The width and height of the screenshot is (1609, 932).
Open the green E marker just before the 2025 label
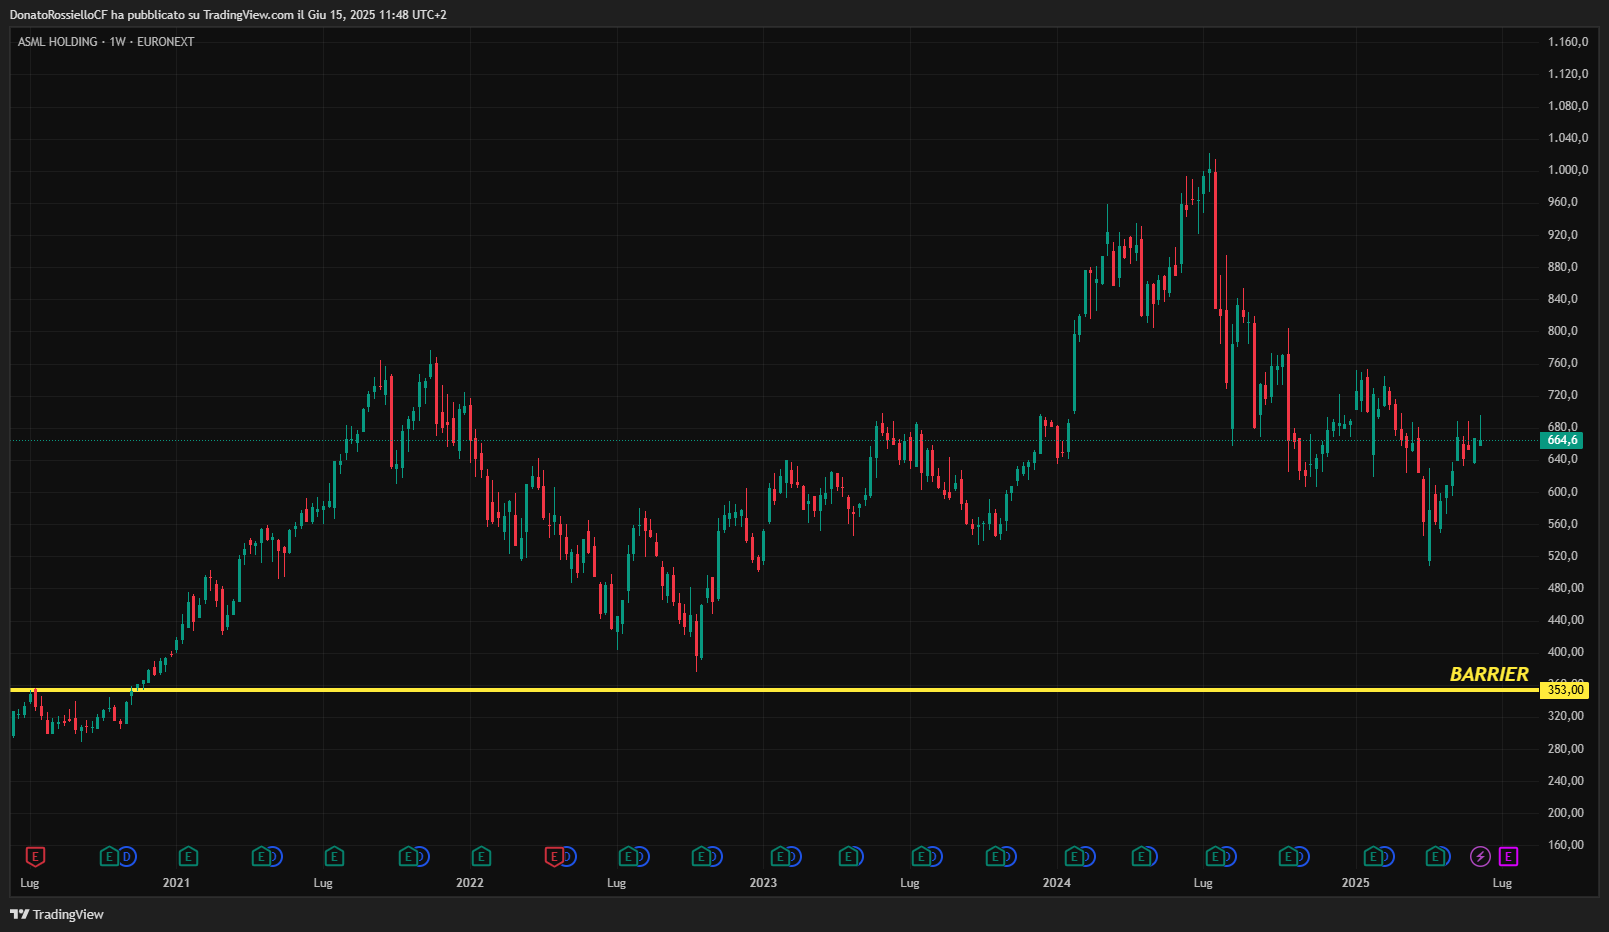point(1289,856)
